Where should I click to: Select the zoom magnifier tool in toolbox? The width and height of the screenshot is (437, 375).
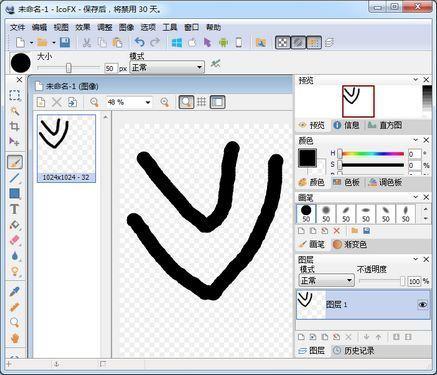point(14,322)
